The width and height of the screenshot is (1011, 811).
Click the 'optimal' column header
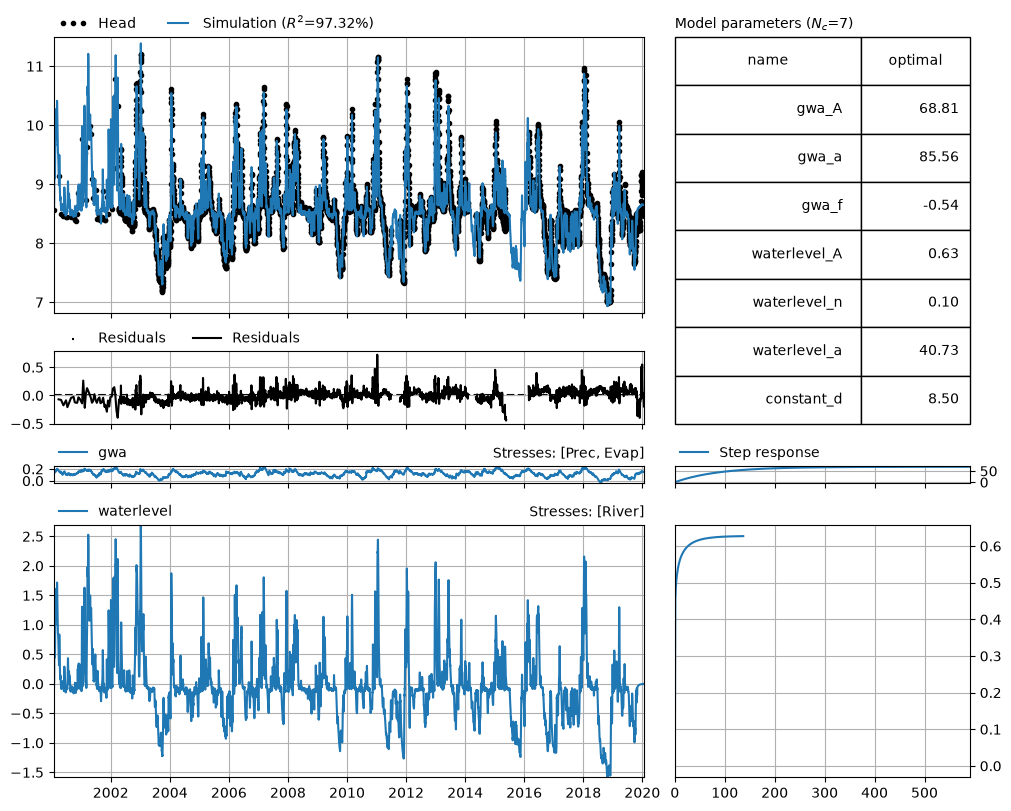(916, 61)
